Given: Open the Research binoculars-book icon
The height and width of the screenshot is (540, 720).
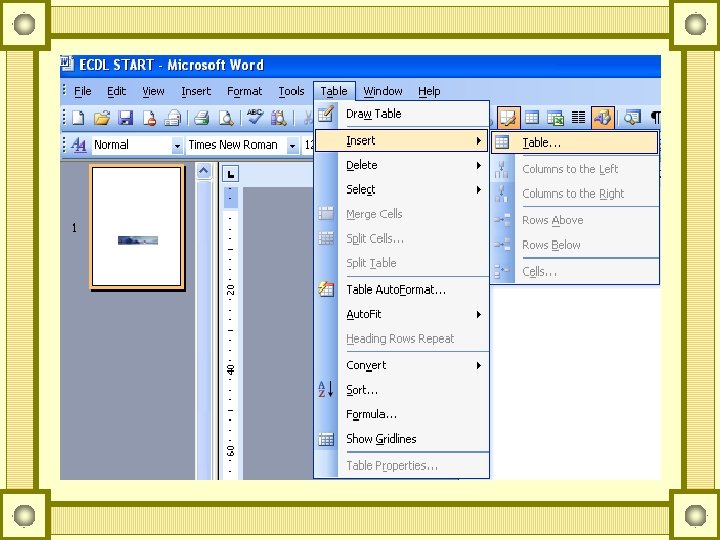Looking at the screenshot, I should [278, 118].
